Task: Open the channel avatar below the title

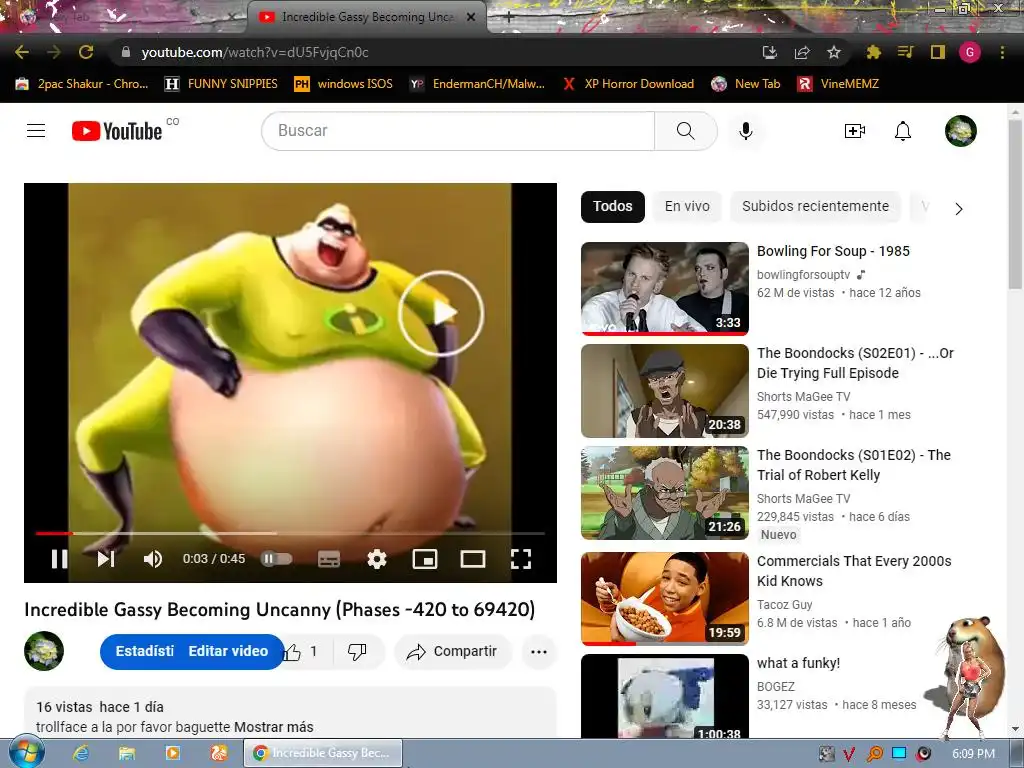Action: (x=44, y=651)
